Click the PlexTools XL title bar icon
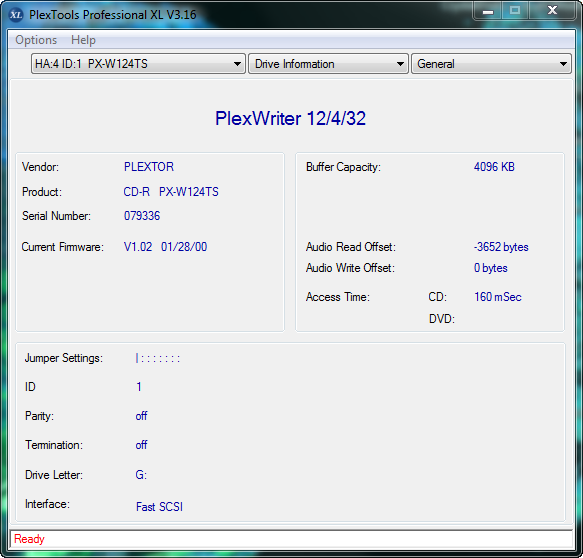583x558 pixels. pyautogui.click(x=16, y=15)
